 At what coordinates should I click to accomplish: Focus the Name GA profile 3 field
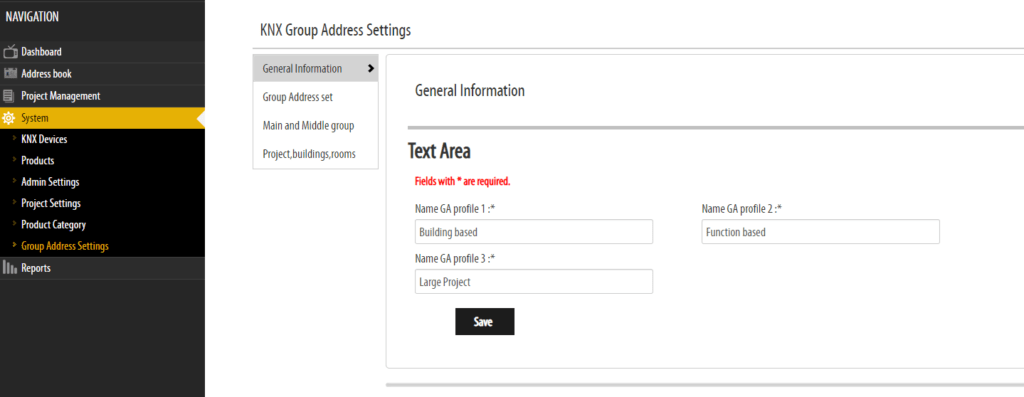534,281
